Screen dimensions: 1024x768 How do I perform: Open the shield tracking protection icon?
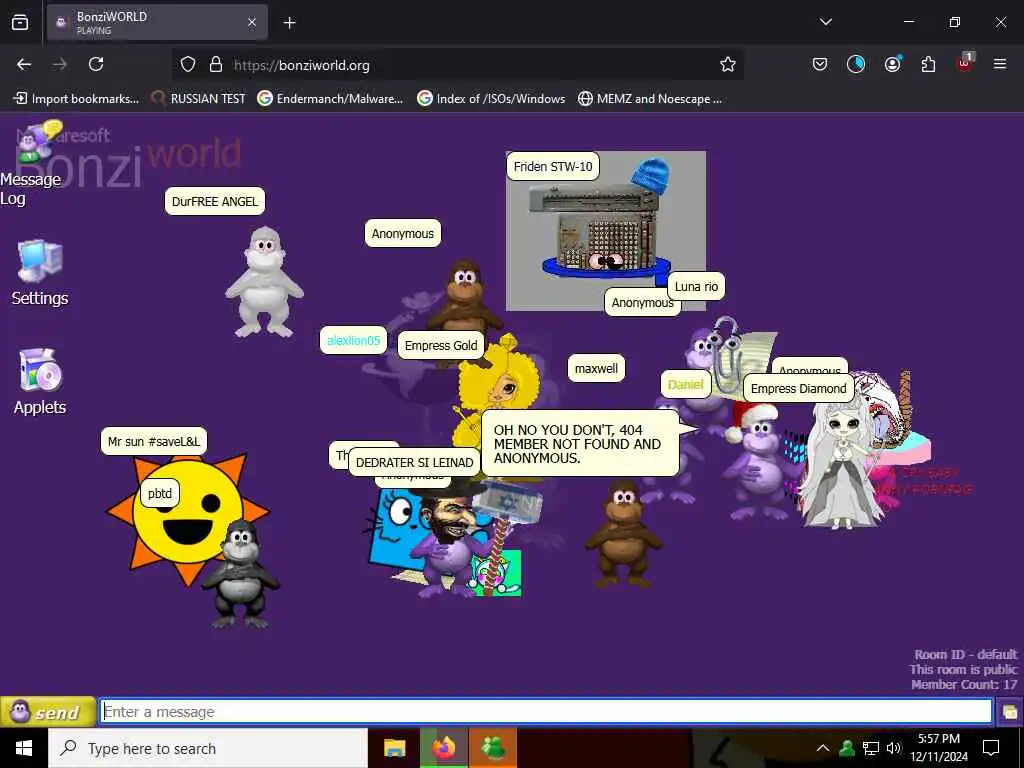tap(188, 65)
